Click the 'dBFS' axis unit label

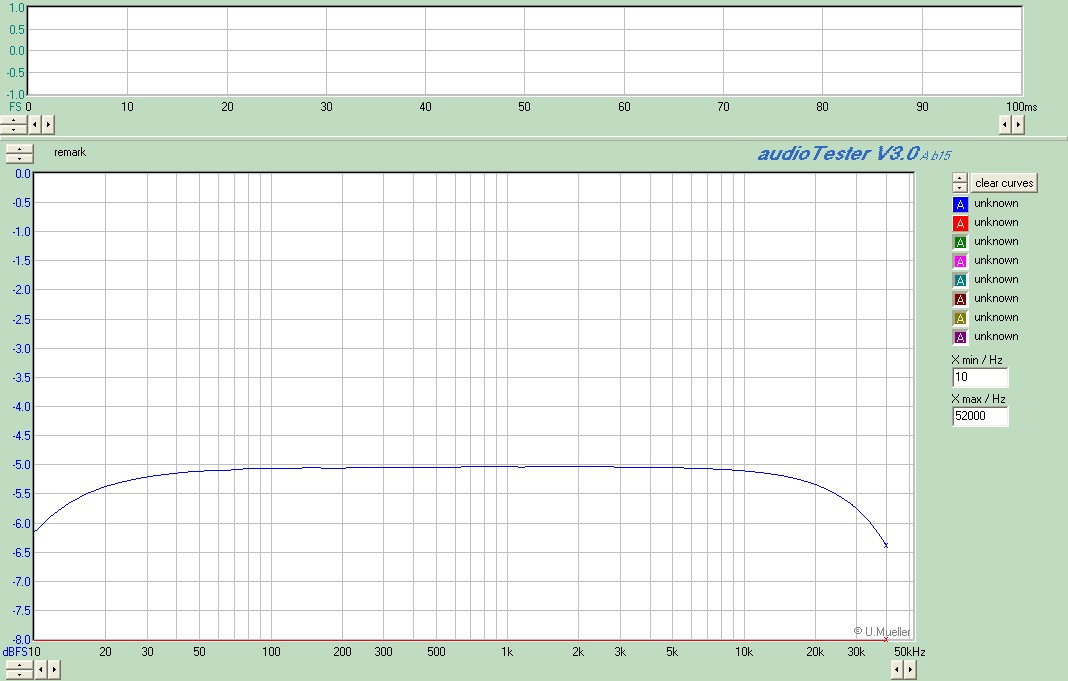(15, 652)
